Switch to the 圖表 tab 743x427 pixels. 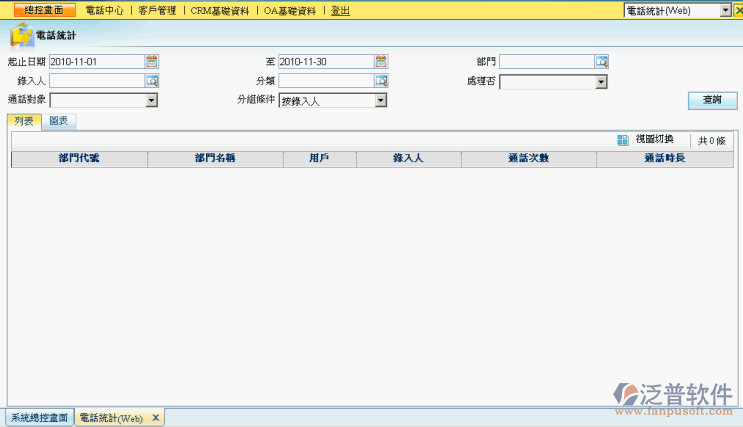point(59,121)
